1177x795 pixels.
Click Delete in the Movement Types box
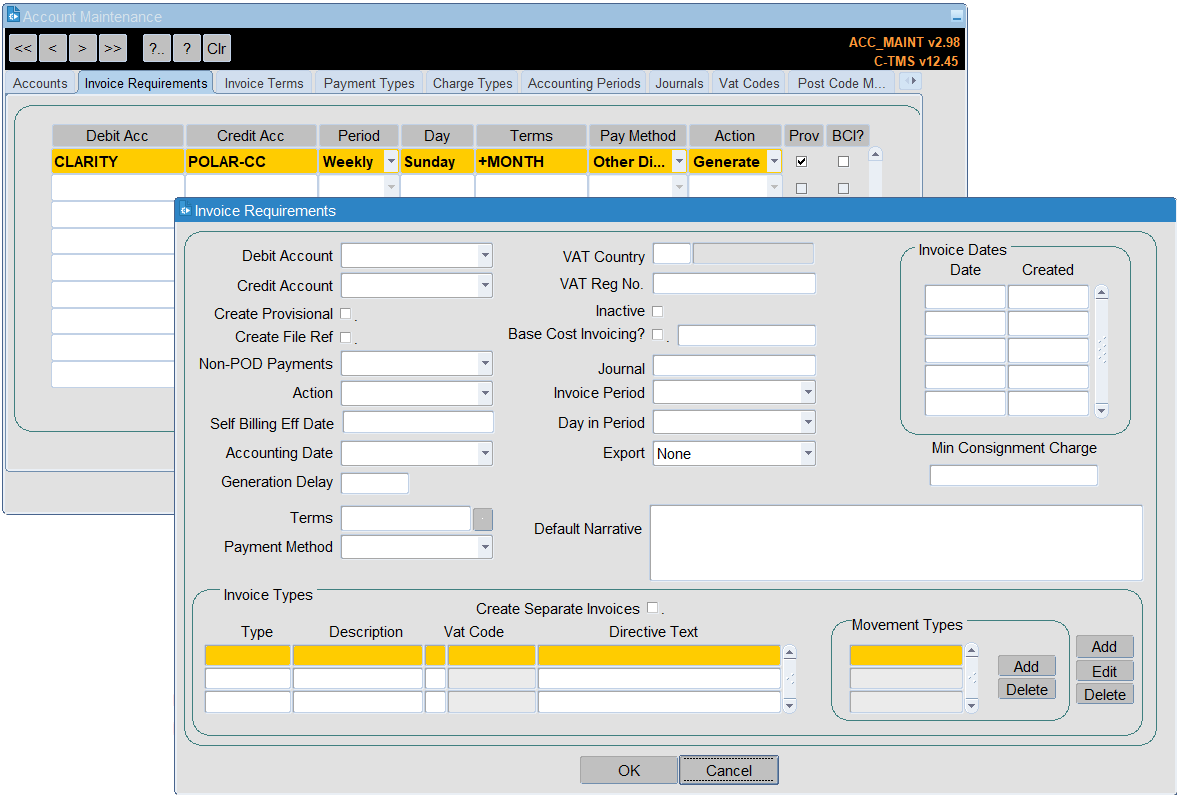click(1026, 689)
